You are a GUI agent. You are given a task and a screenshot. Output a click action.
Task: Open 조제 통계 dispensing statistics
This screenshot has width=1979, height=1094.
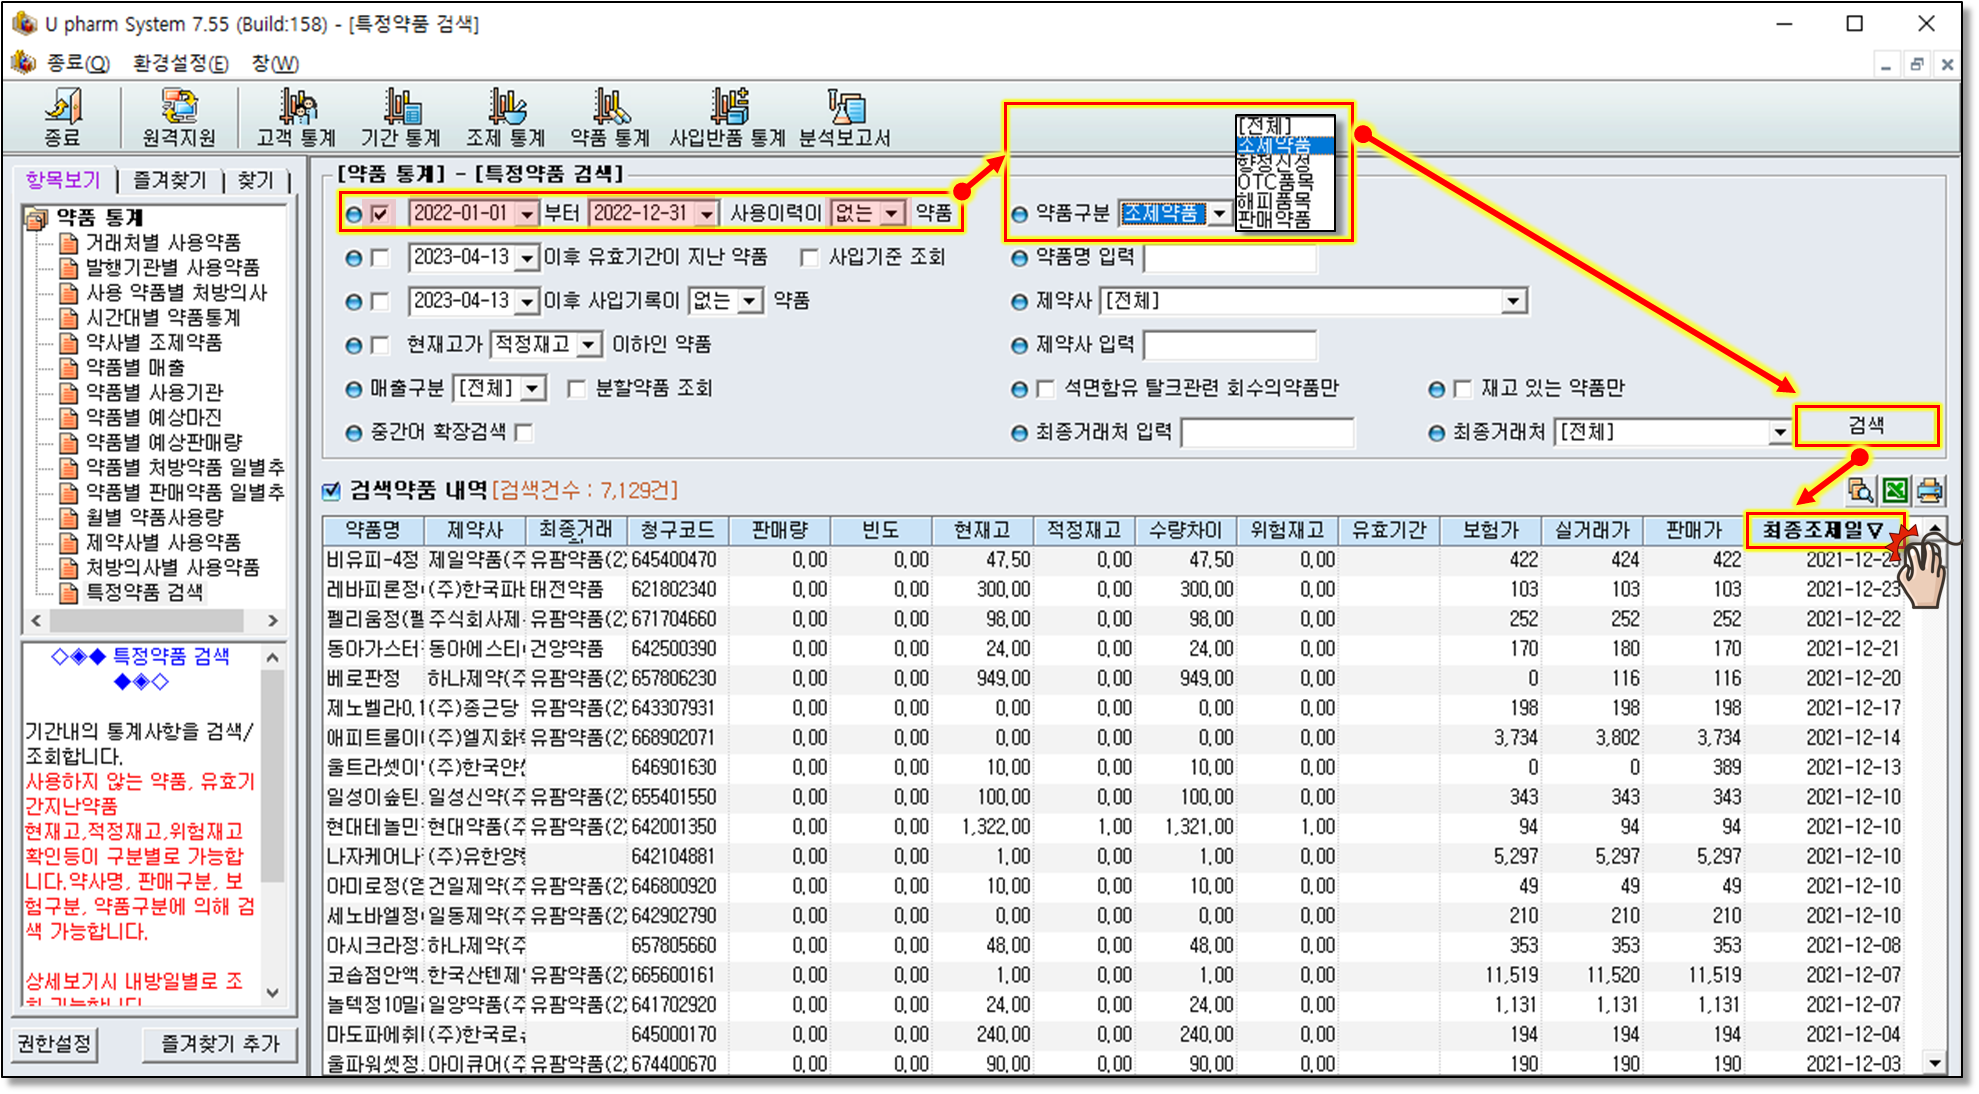[506, 116]
